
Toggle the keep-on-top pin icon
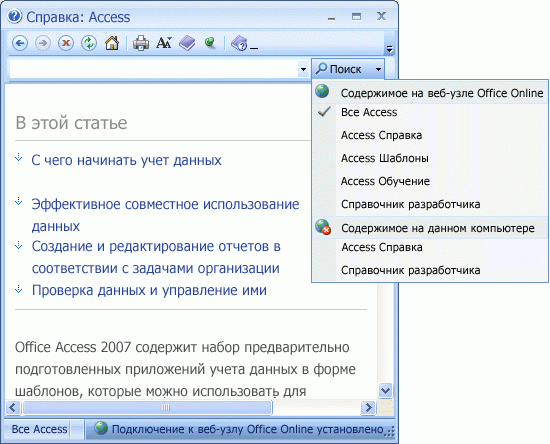[210, 43]
